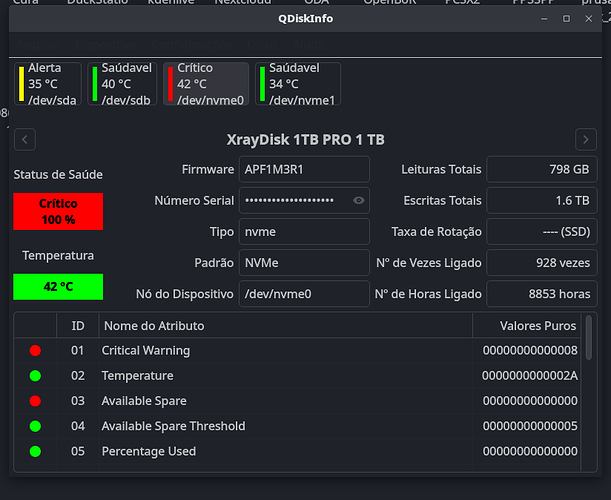
Task: Select the Available Spare Threshold attribute name
Action: 173,426
